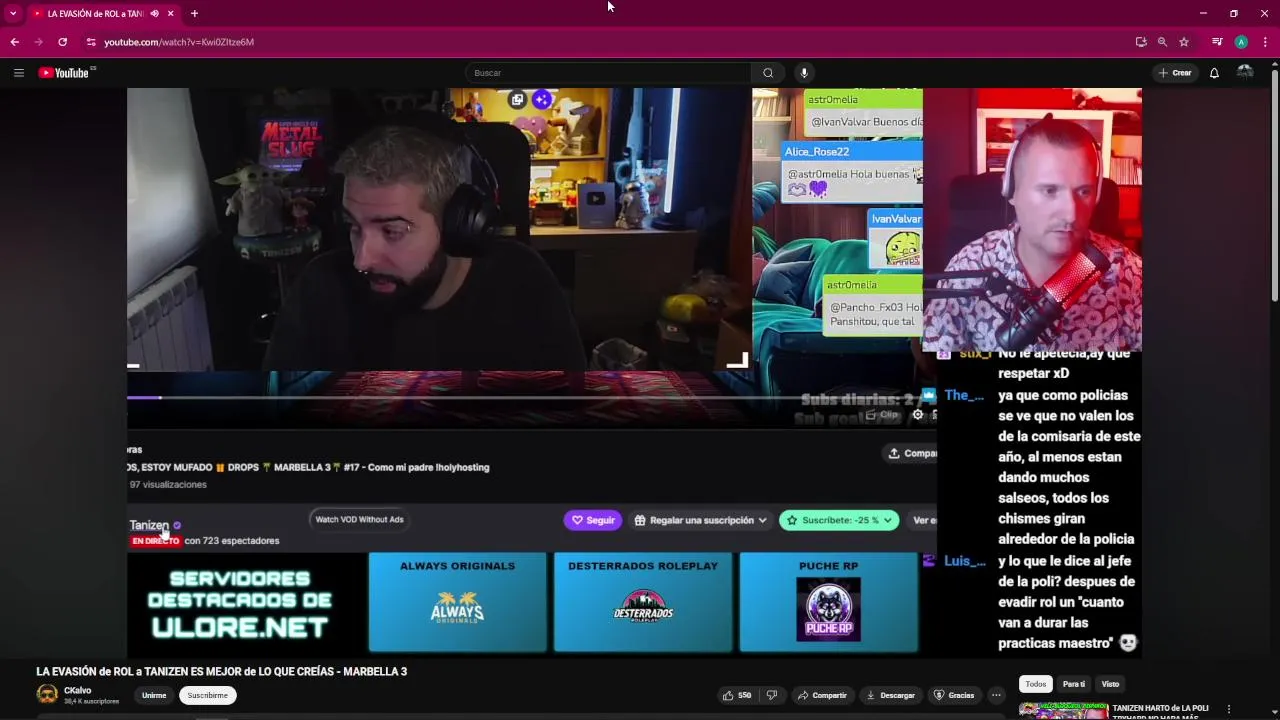Bookmark this page with the star icon
This screenshot has height=720, width=1280.
point(1184,42)
